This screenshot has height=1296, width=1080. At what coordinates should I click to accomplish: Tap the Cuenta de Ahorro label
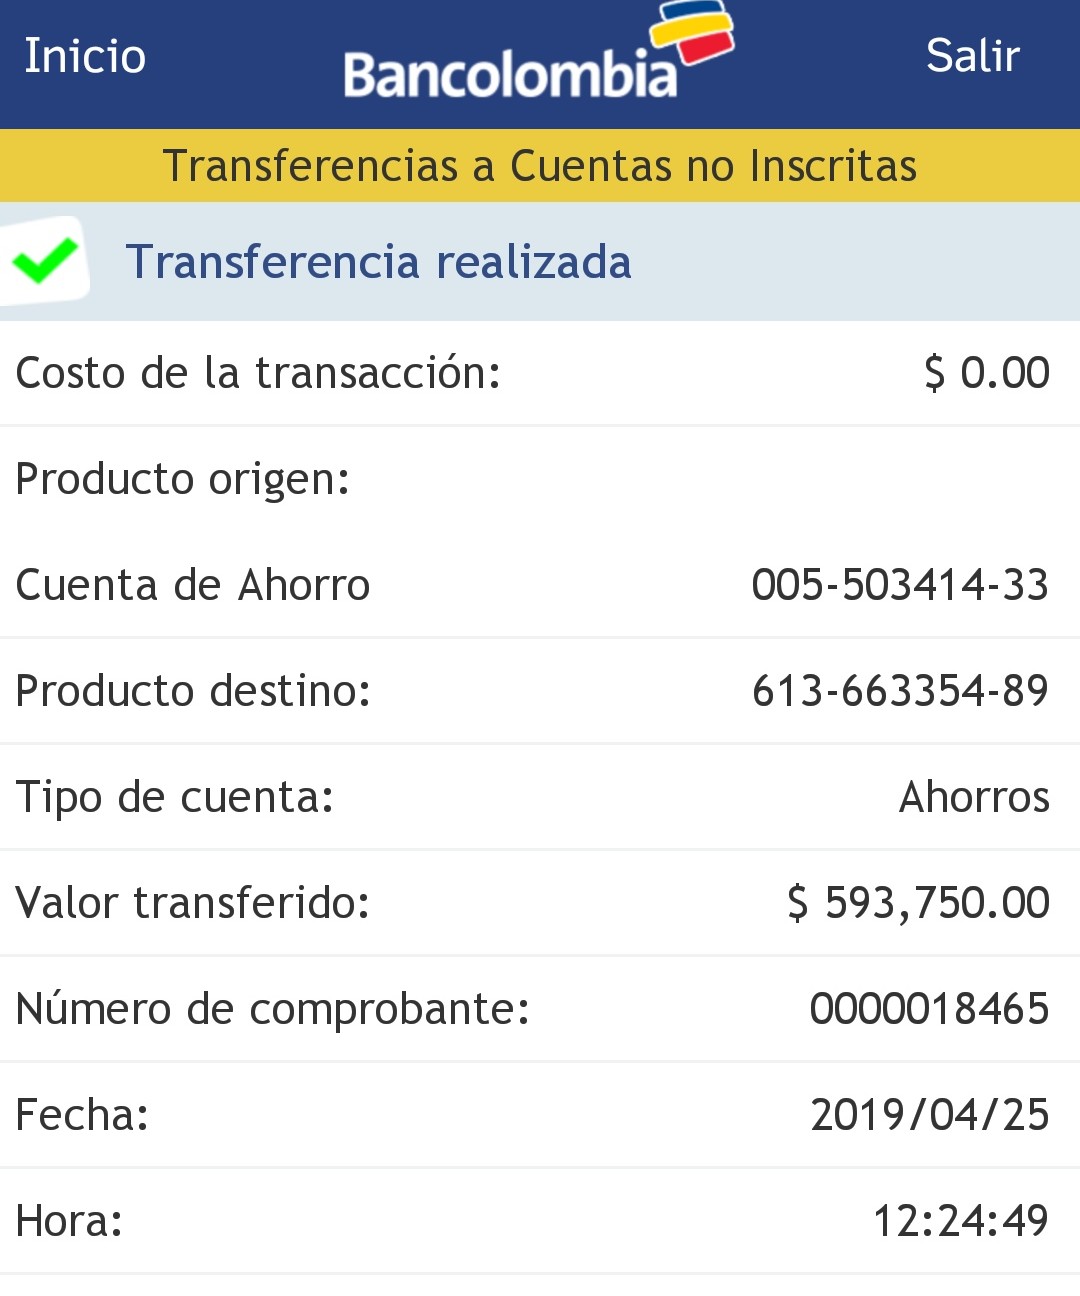pos(193,585)
